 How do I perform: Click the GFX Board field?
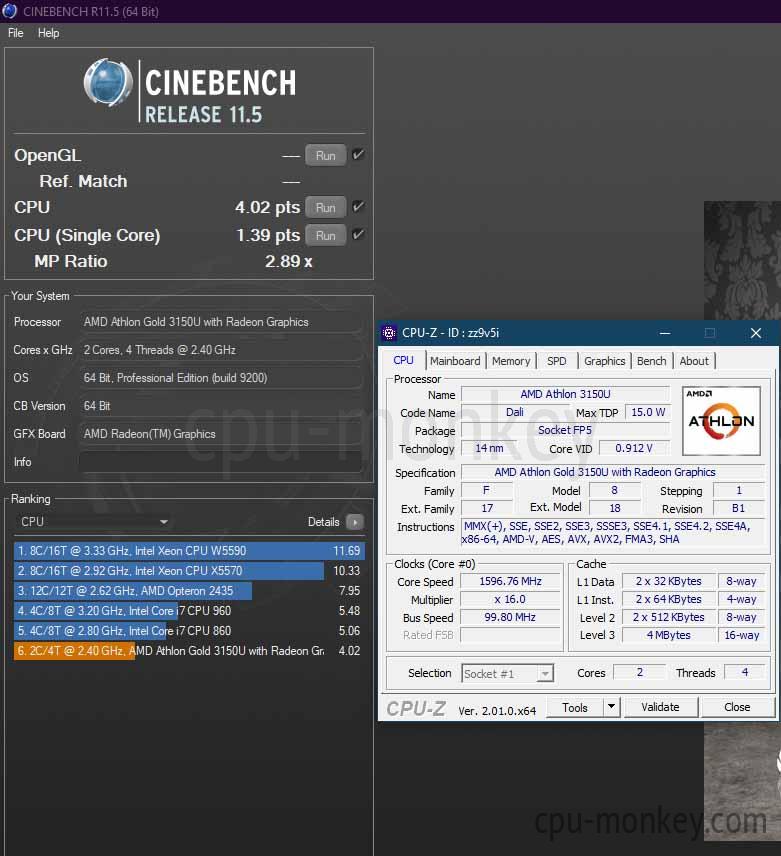(x=220, y=434)
